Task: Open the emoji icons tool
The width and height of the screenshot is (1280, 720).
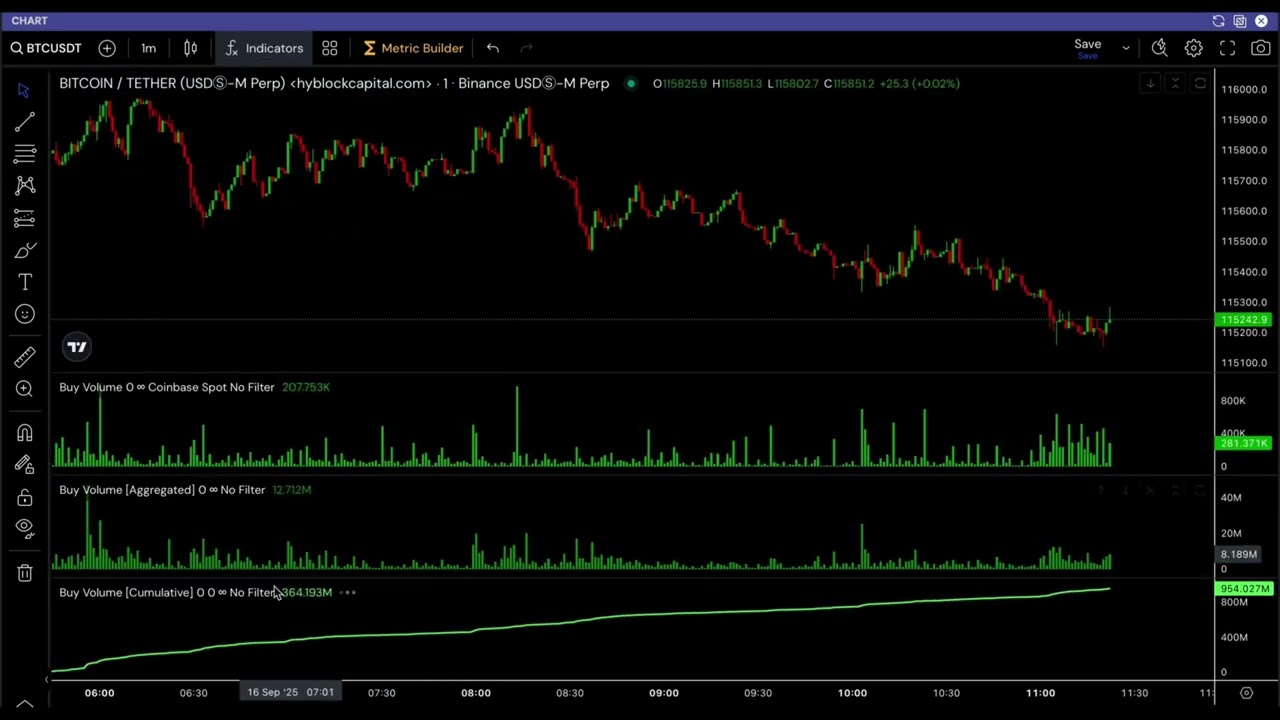Action: tap(25, 314)
